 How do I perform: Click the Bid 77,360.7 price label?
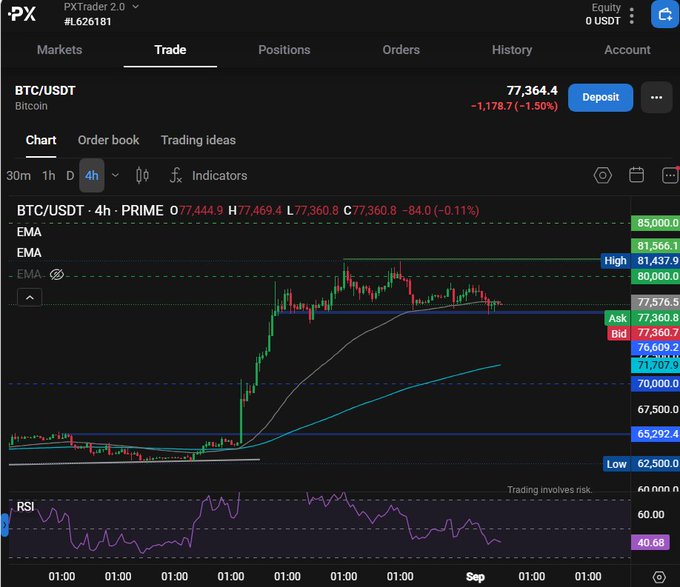point(643,333)
